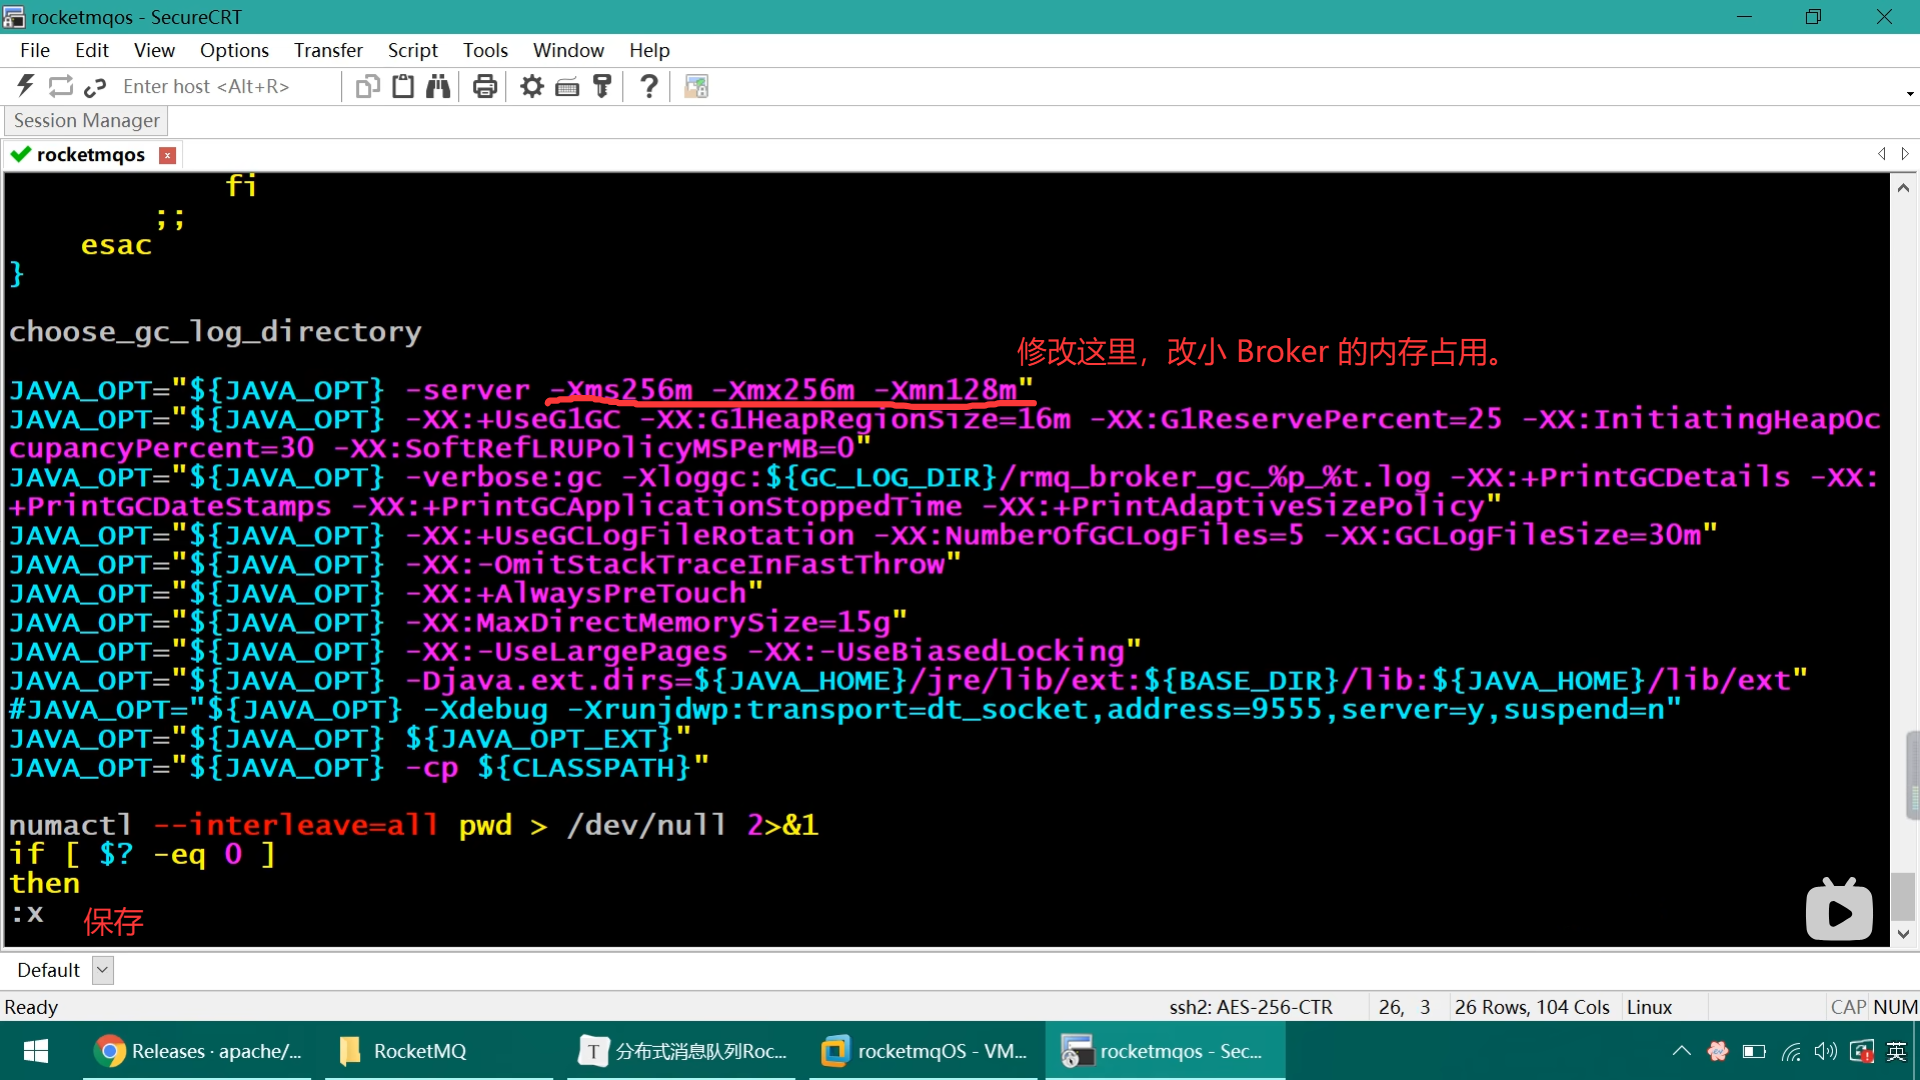Image resolution: width=1920 pixels, height=1080 pixels.
Task: Click the terminal's vertical scrollbar thumb
Action: 1903,895
